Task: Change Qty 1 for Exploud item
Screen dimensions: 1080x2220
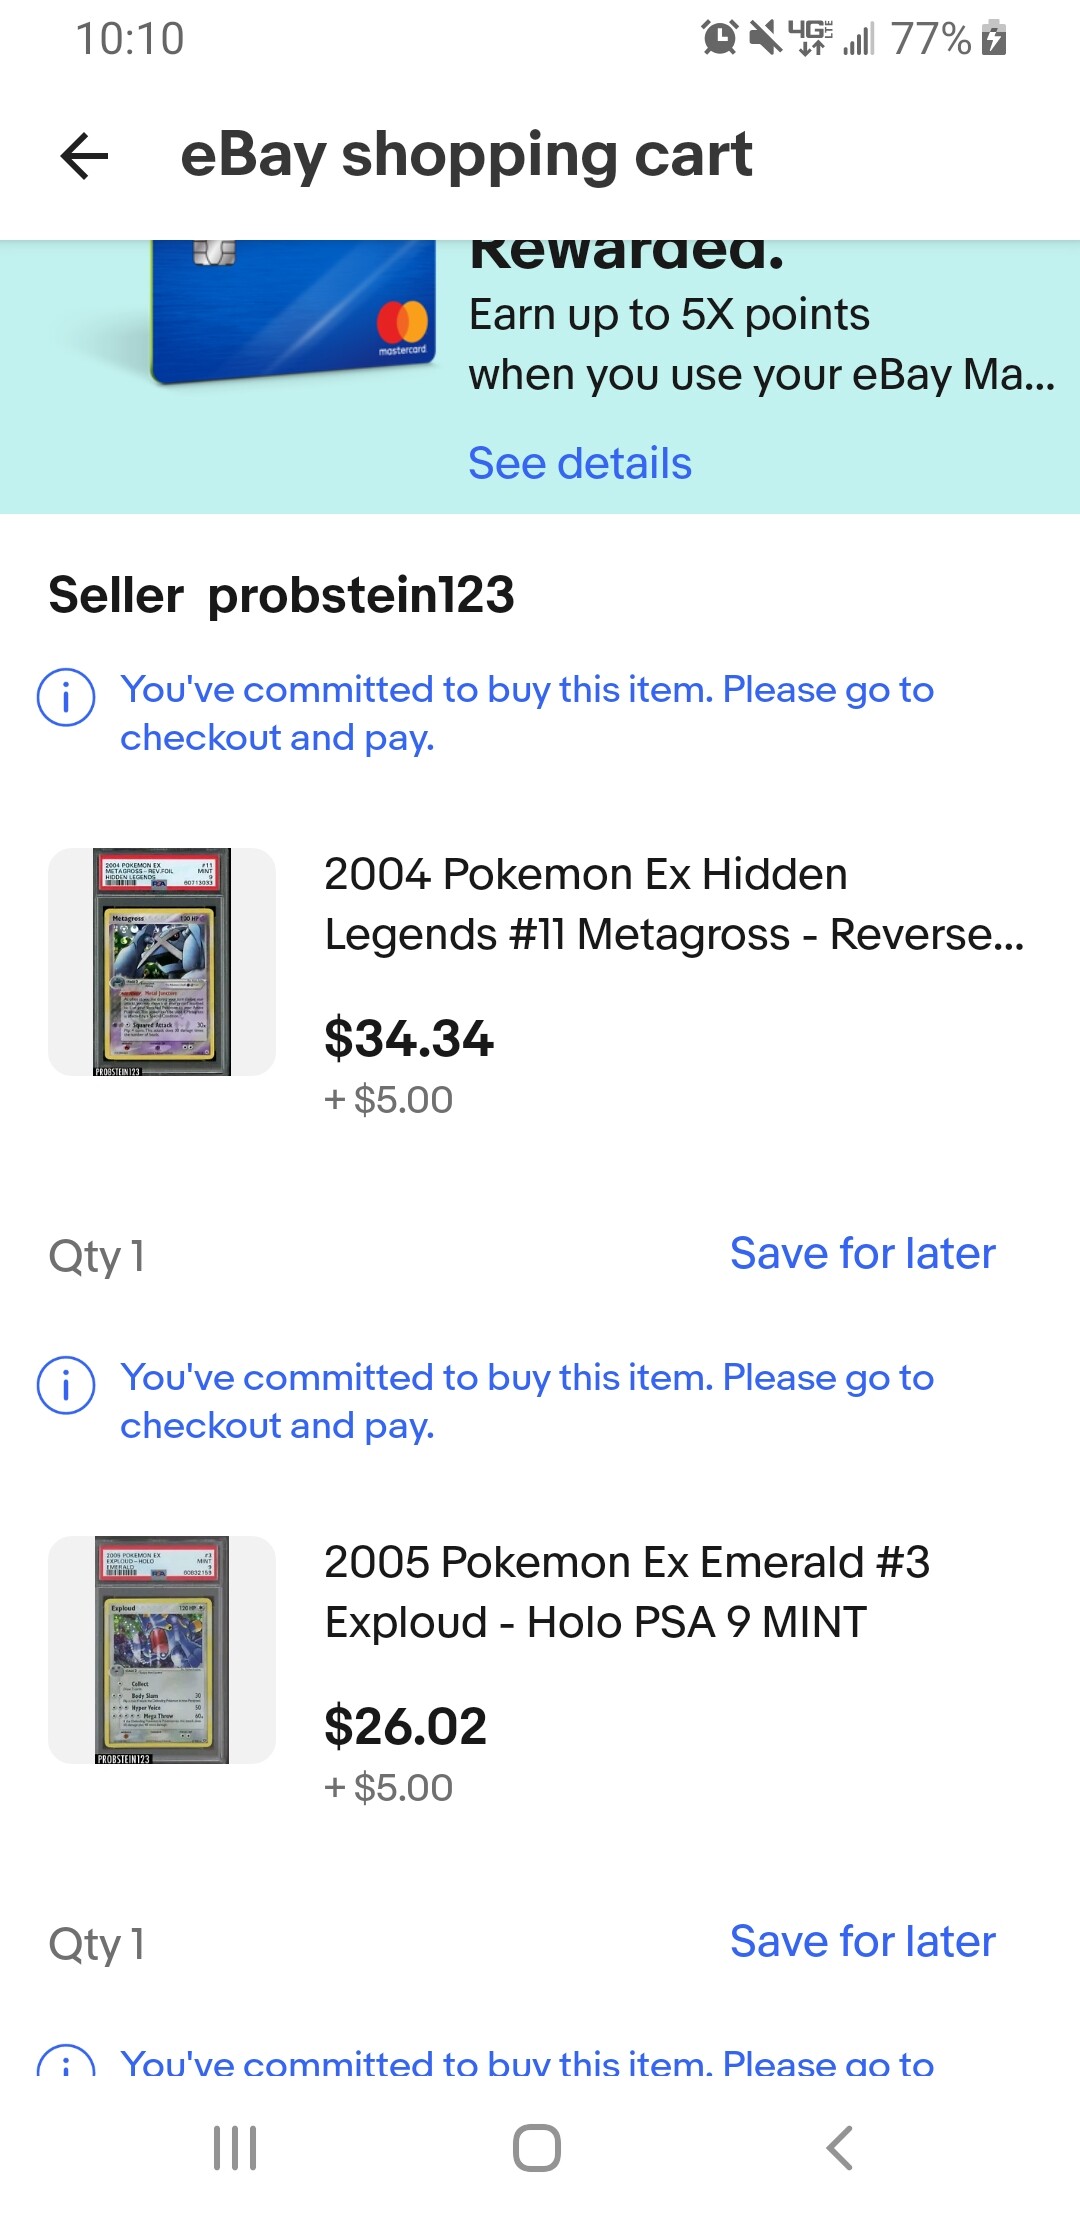Action: click(97, 1943)
